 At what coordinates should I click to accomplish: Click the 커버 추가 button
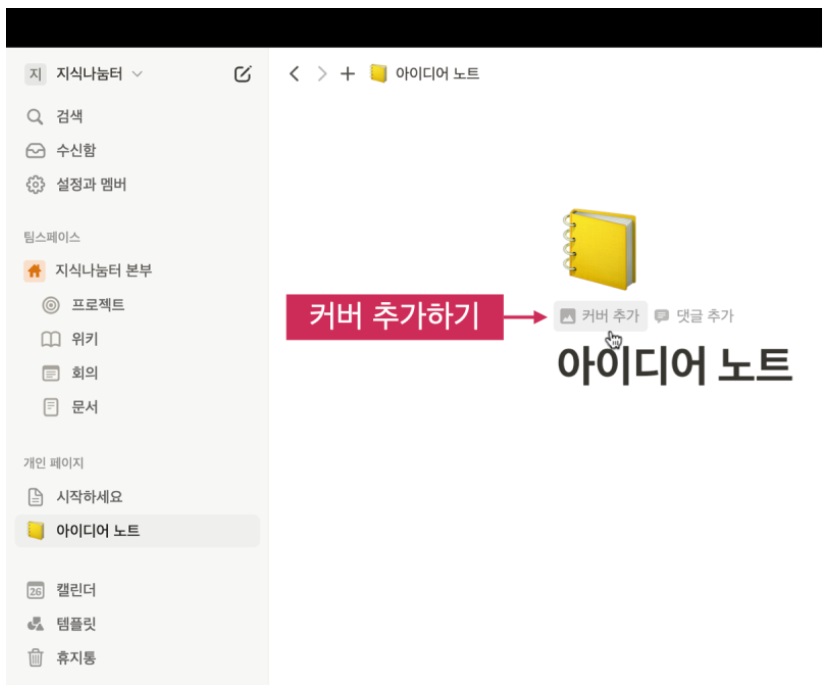coord(600,316)
